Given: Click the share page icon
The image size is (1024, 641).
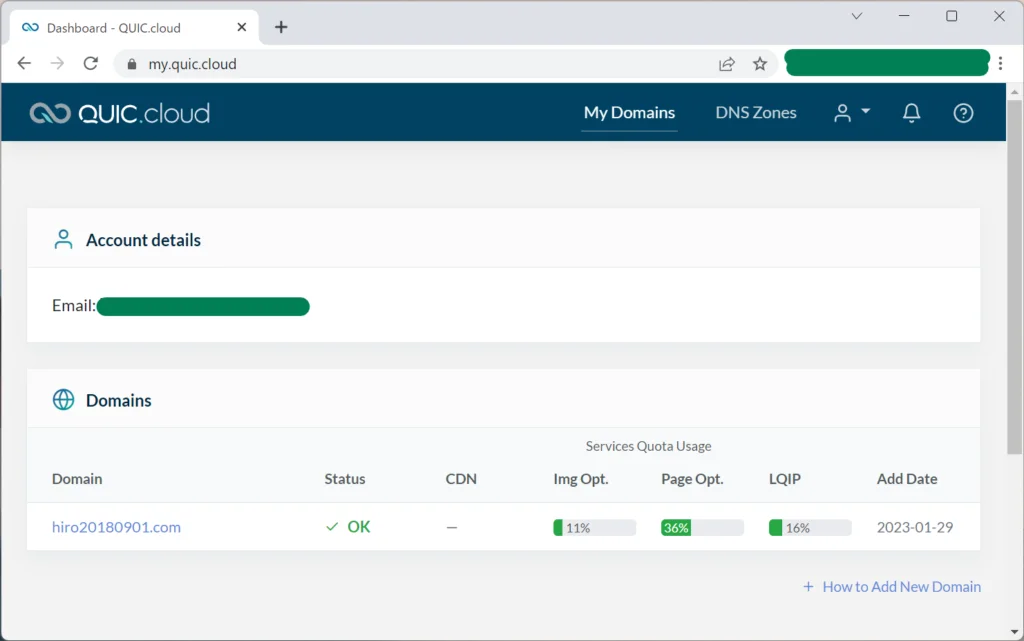Looking at the screenshot, I should (727, 64).
